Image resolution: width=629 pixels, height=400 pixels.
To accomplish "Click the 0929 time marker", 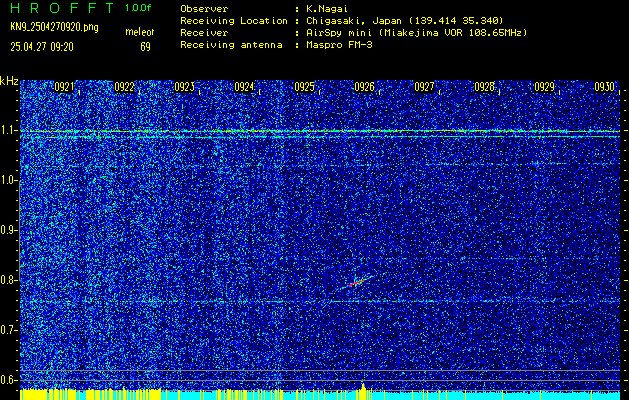I will click(x=544, y=87).
